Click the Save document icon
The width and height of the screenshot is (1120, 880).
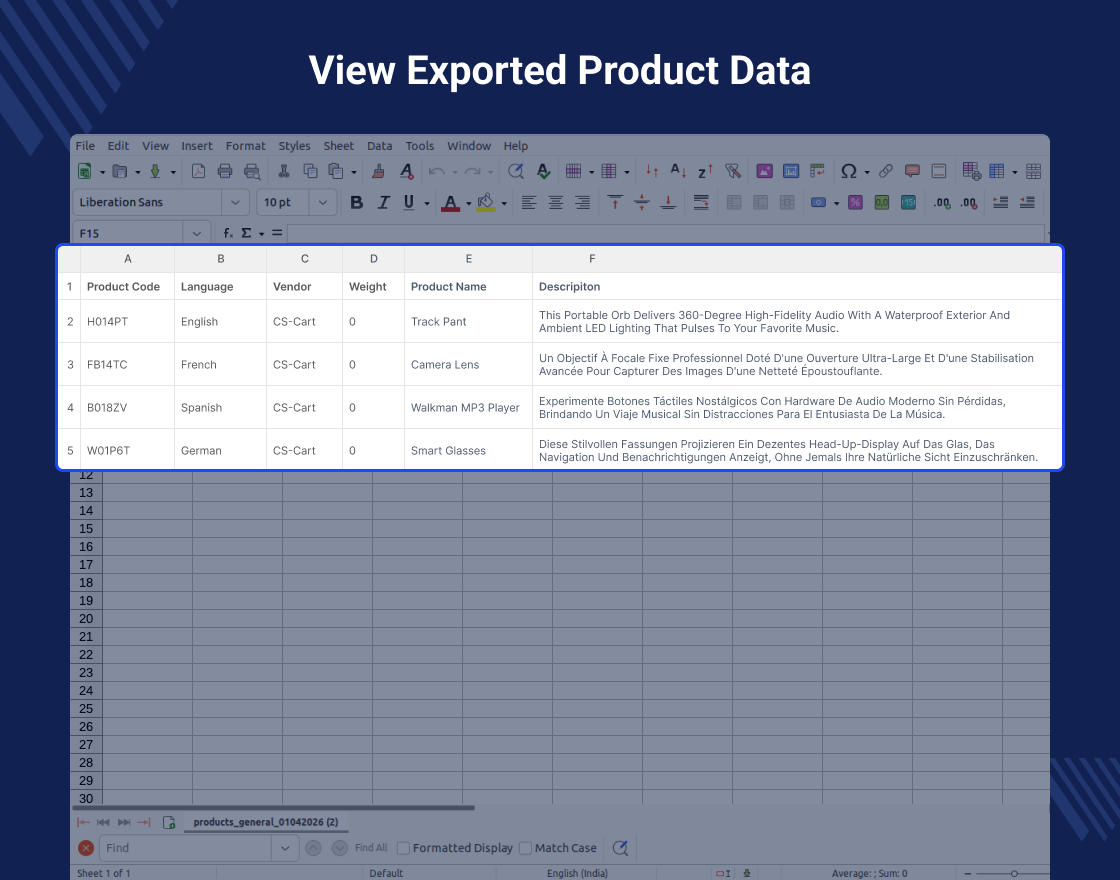[155, 171]
